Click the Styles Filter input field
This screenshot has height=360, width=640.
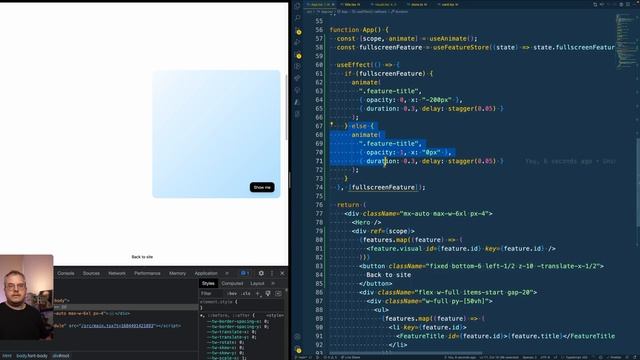[212, 293]
